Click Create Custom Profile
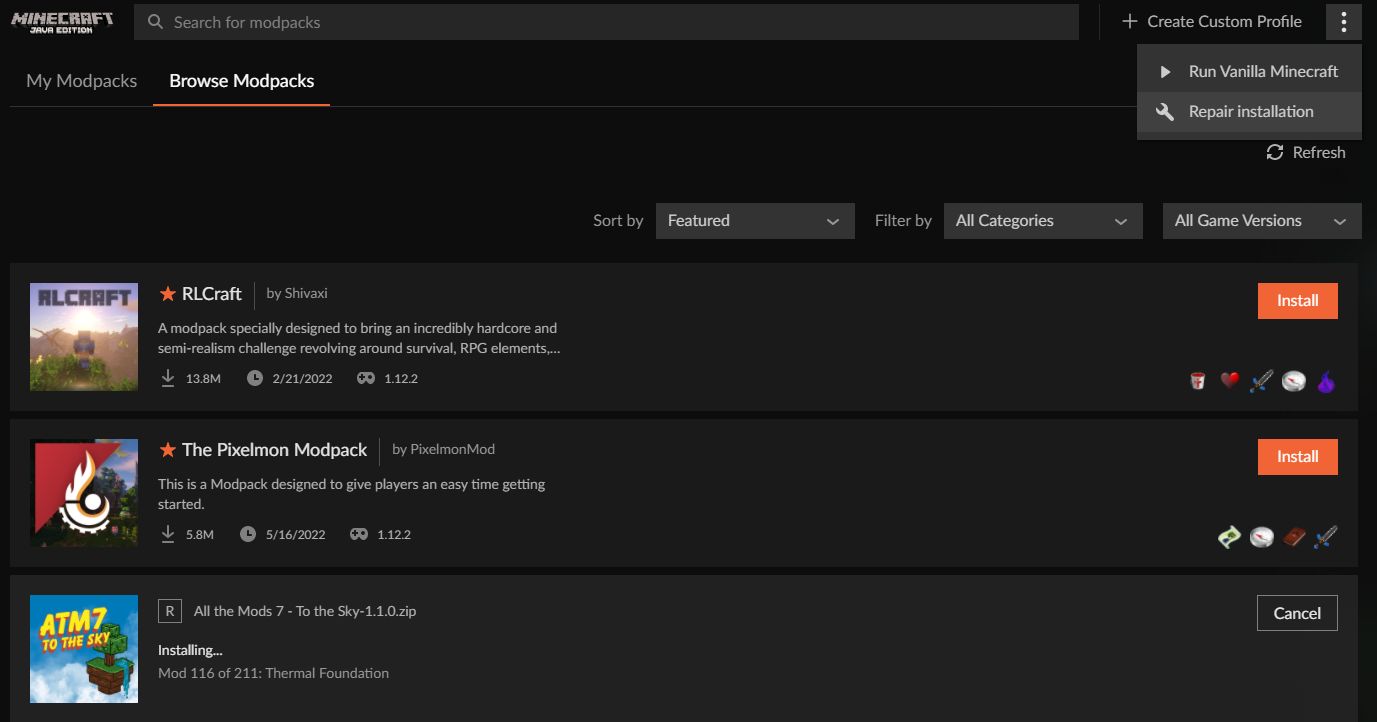 tap(1212, 21)
